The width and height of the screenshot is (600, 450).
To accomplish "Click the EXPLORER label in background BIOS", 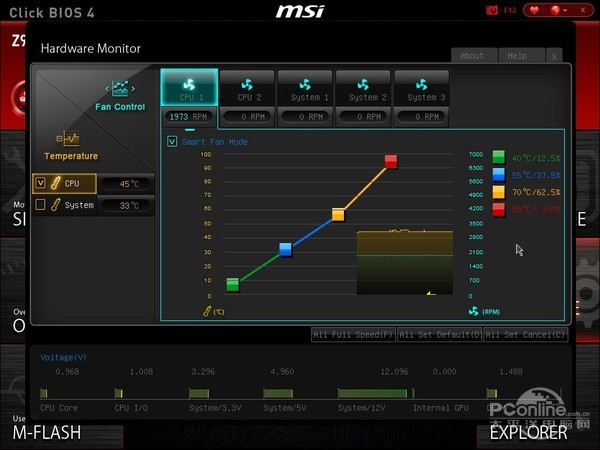I will coord(528,433).
